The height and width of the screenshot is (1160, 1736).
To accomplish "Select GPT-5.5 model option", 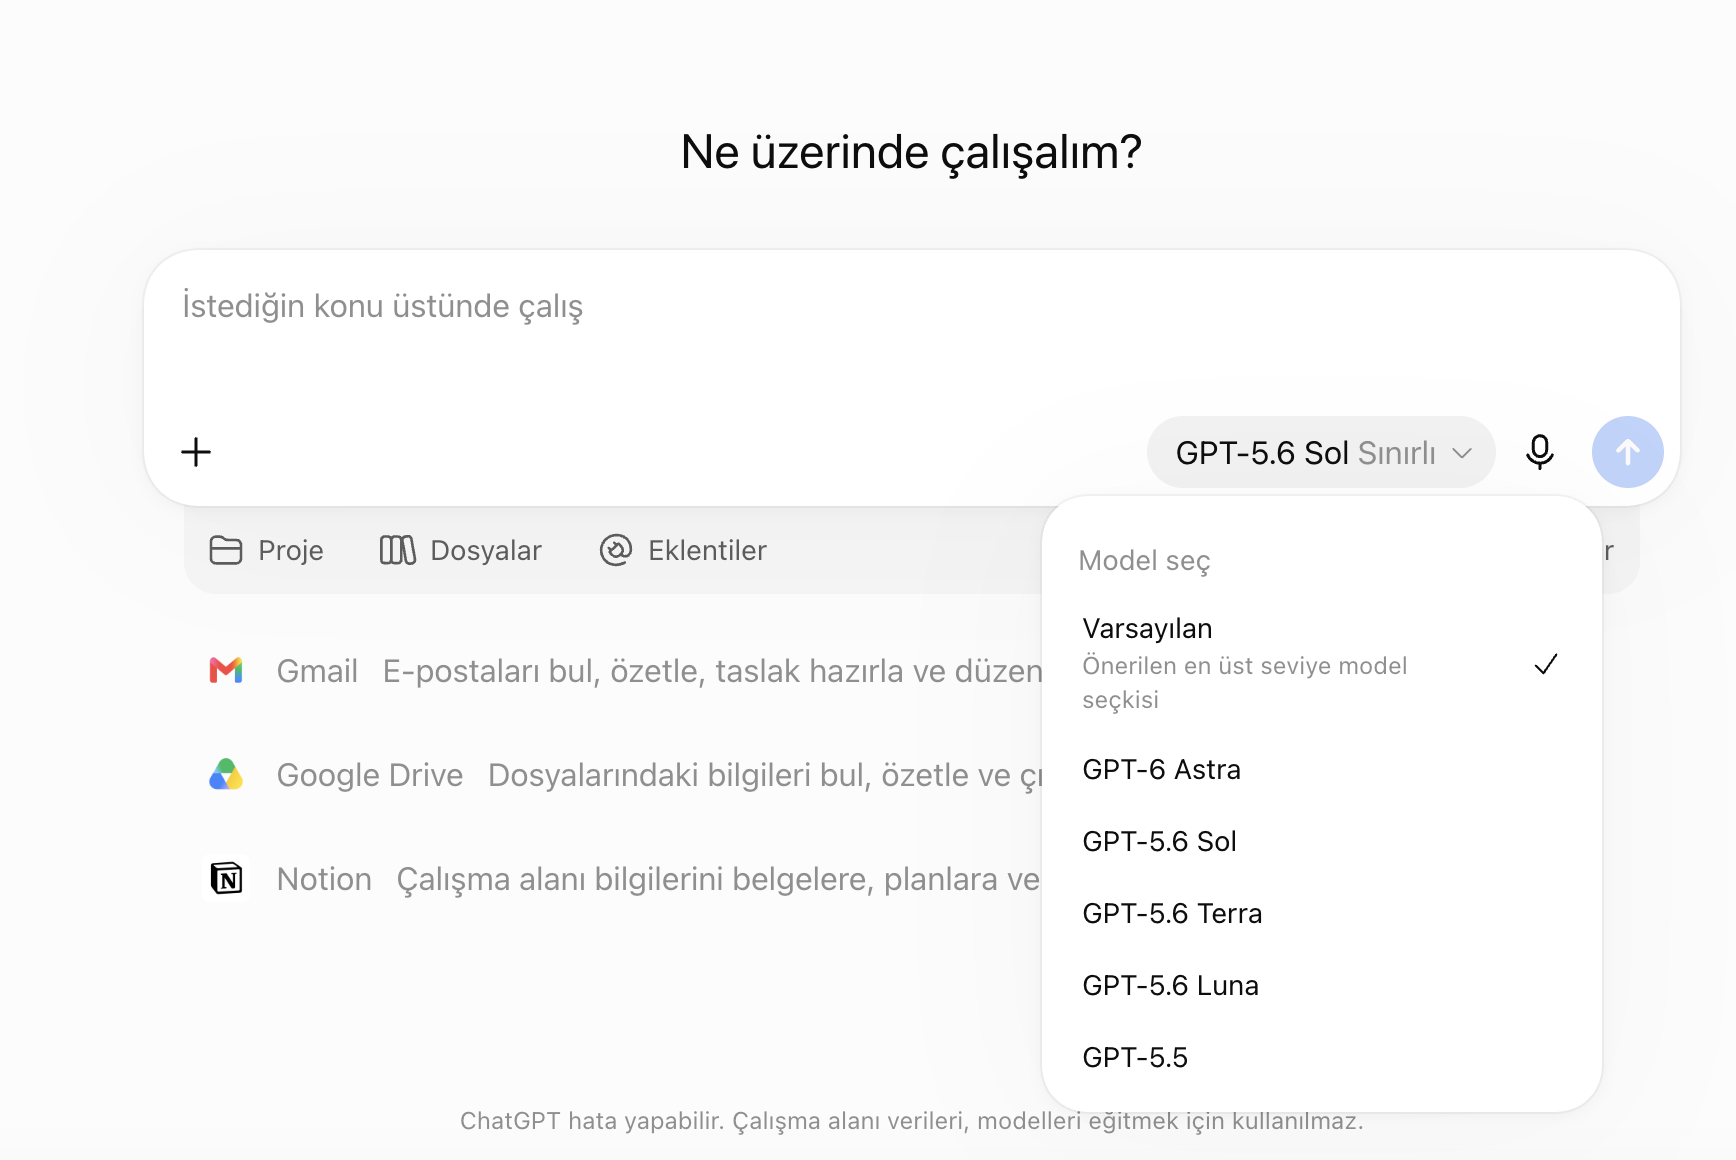I will [1322, 1057].
